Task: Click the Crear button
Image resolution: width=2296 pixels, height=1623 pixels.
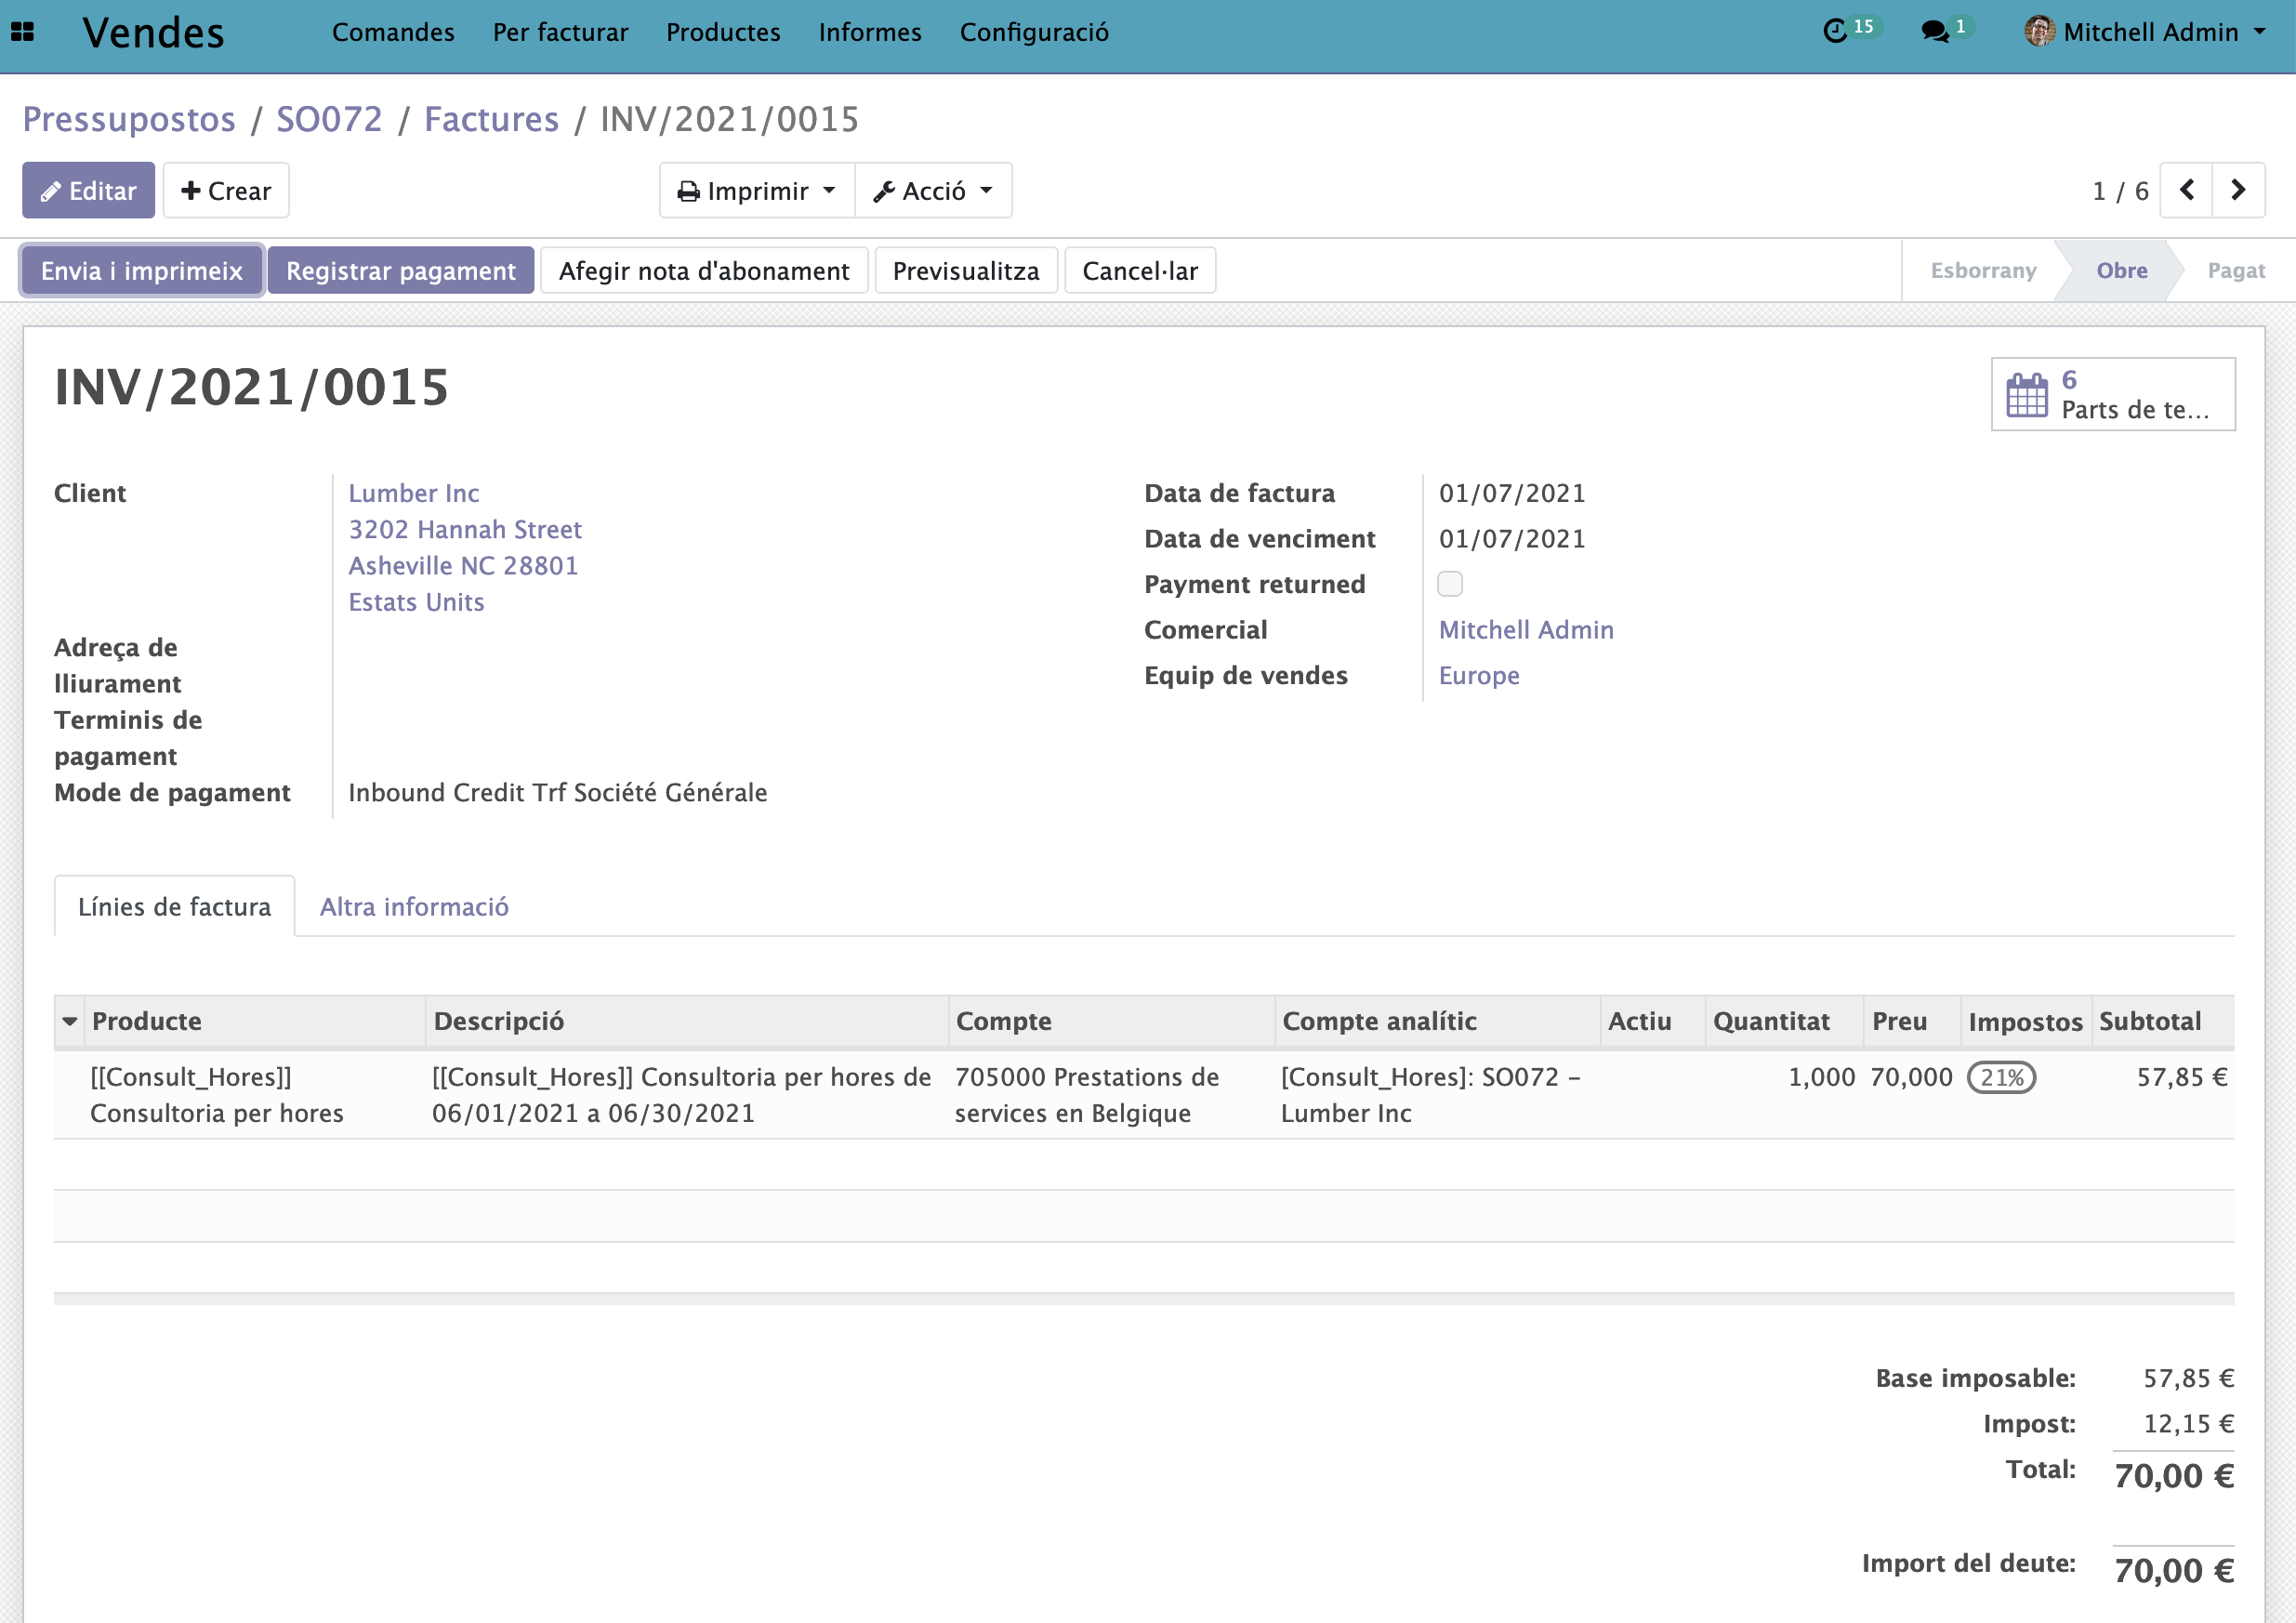Action: tap(226, 190)
